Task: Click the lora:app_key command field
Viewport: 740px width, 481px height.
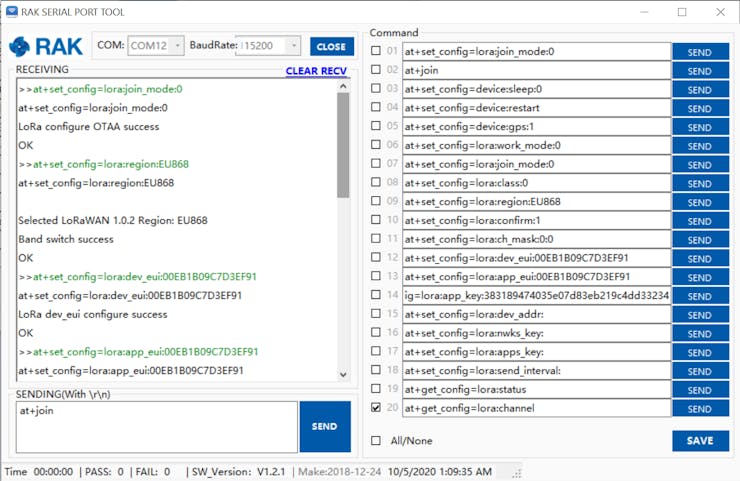Action: point(536,295)
